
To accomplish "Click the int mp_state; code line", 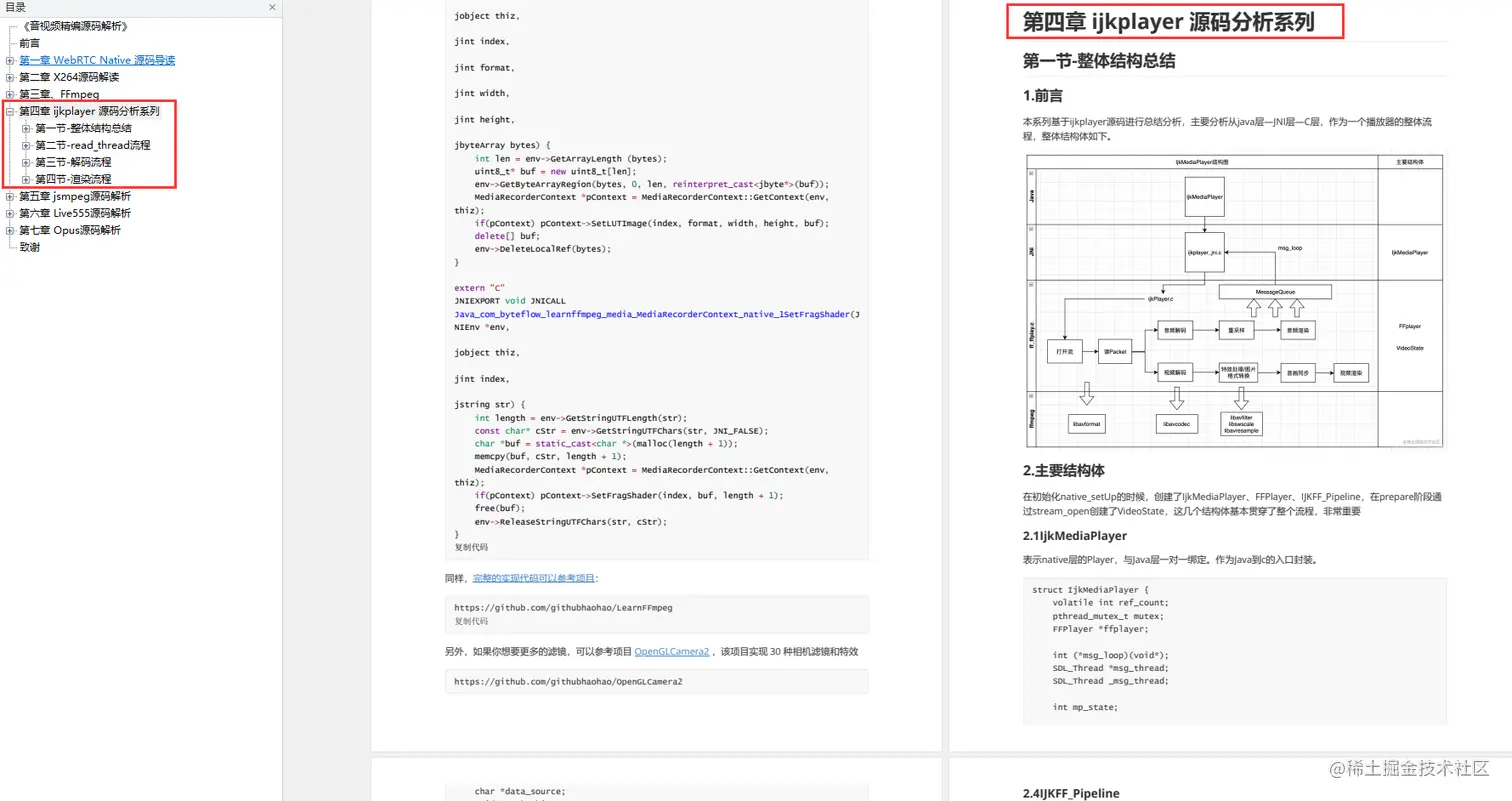I will point(1085,706).
